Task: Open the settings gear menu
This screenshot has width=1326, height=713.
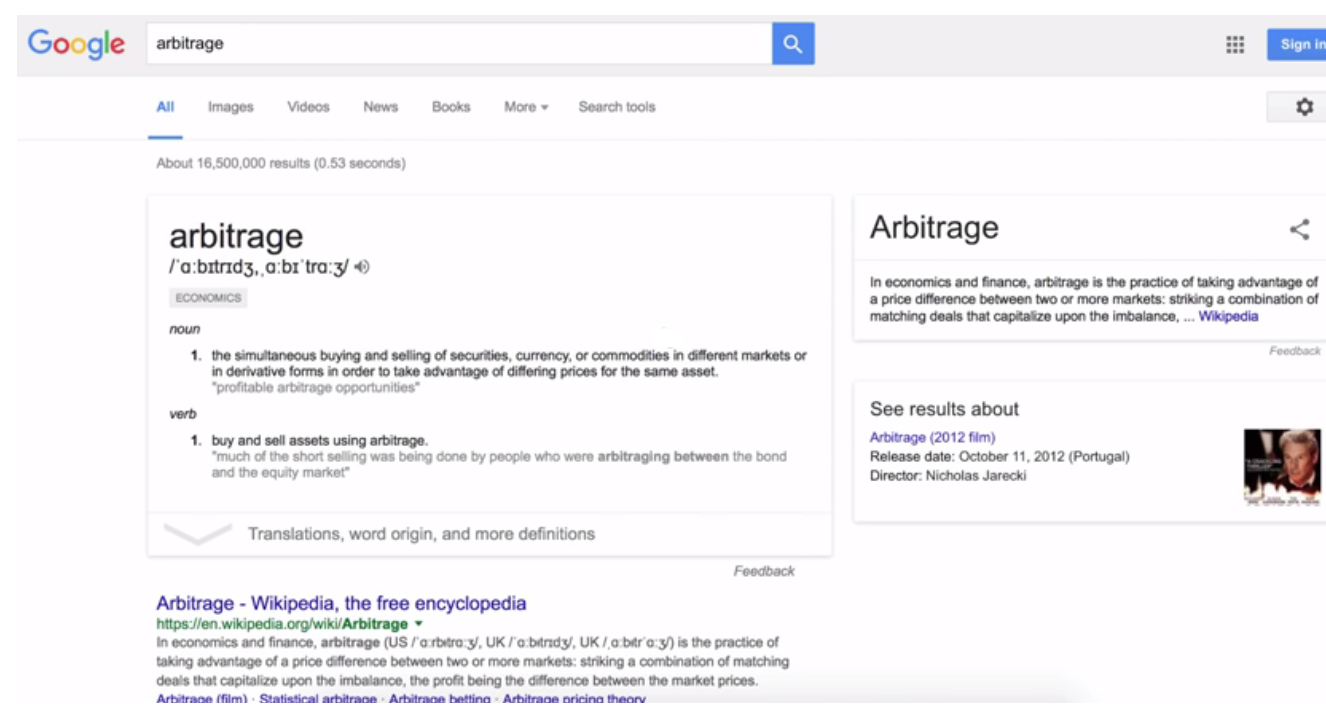Action: (1304, 107)
